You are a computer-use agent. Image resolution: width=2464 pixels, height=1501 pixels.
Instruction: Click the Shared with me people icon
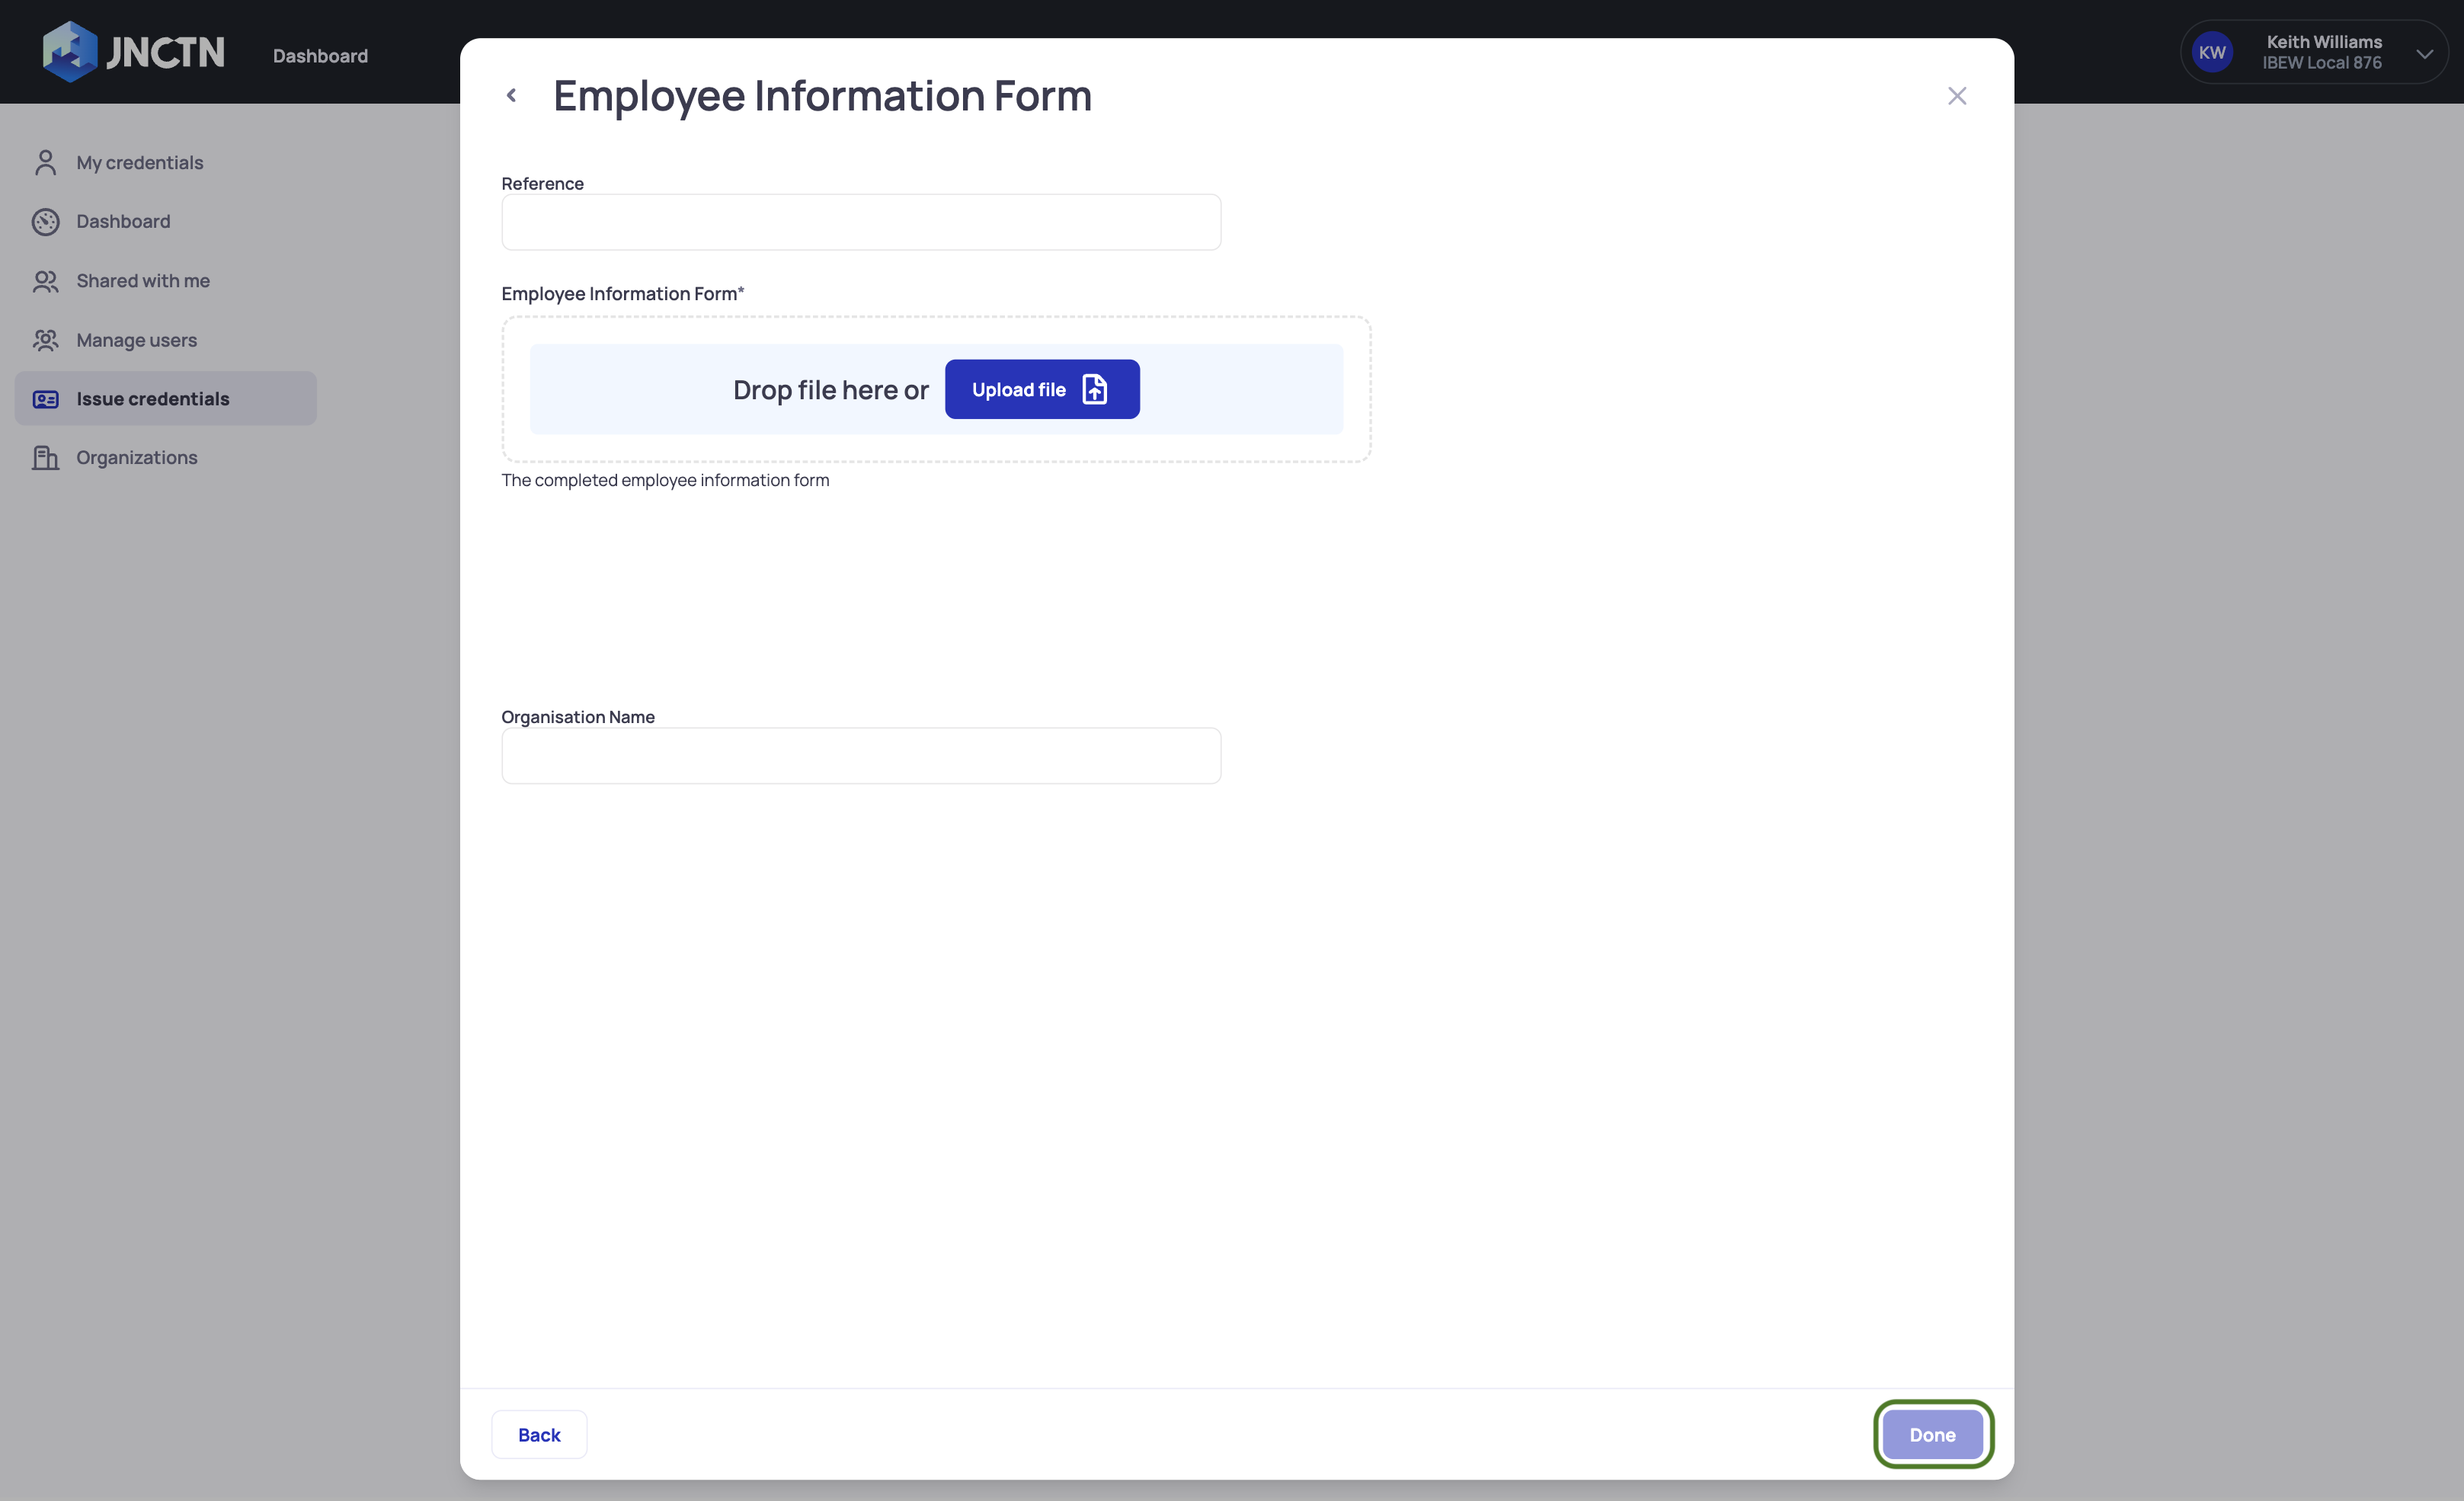point(45,281)
